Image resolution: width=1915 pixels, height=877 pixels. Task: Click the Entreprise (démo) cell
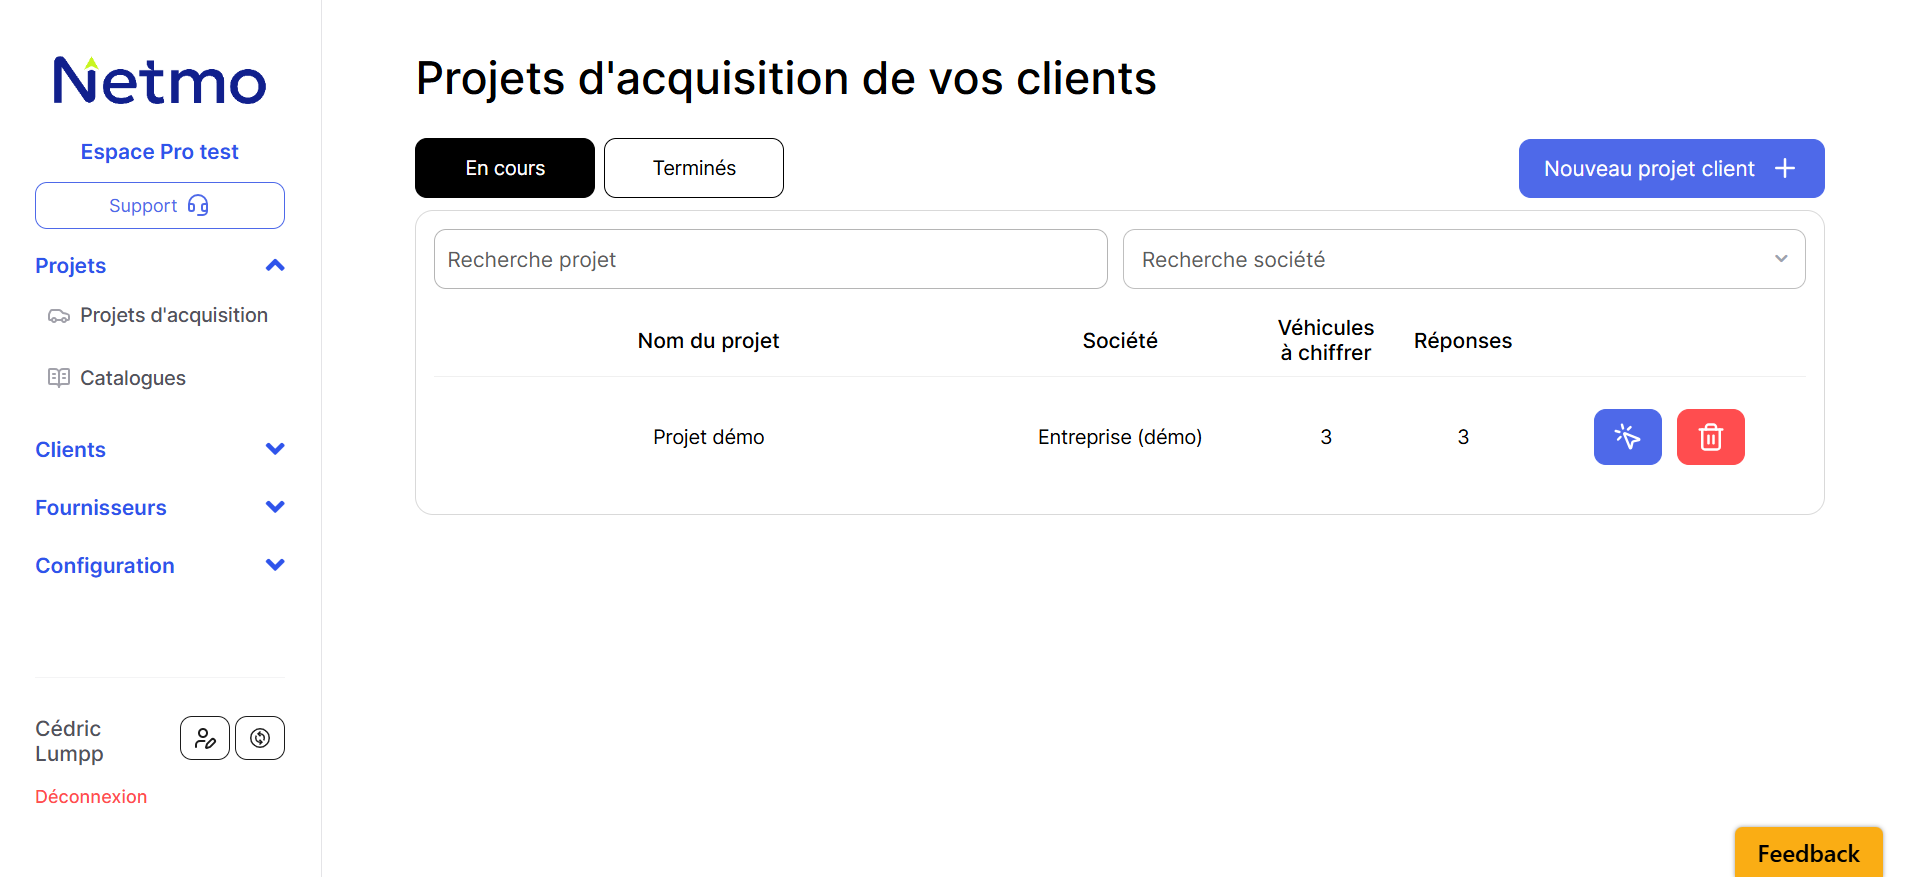point(1120,437)
